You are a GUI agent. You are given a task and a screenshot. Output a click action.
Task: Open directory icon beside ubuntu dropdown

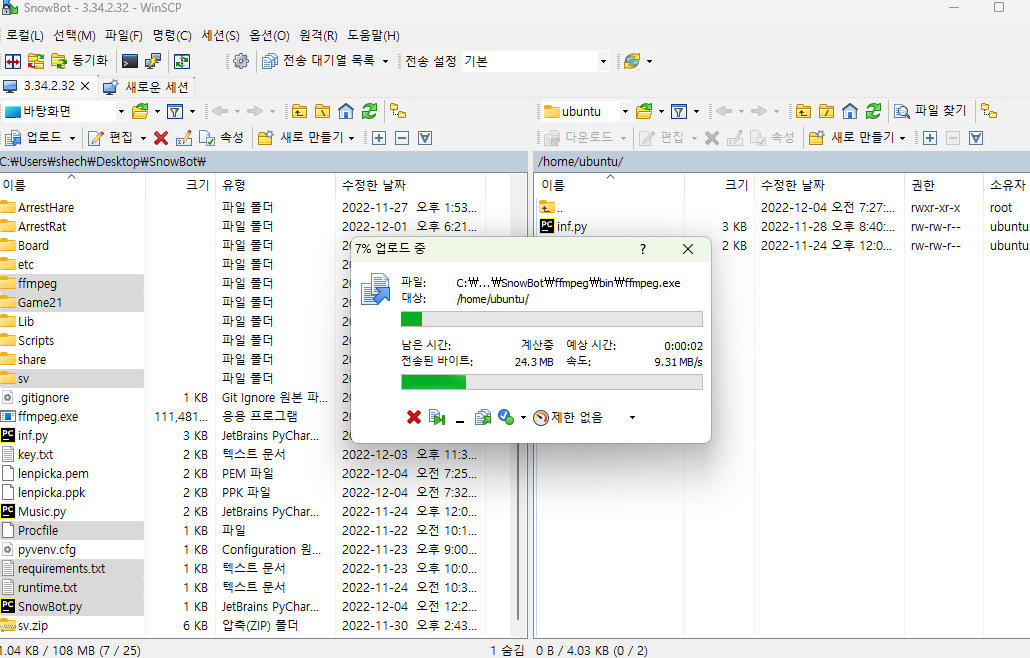point(644,112)
